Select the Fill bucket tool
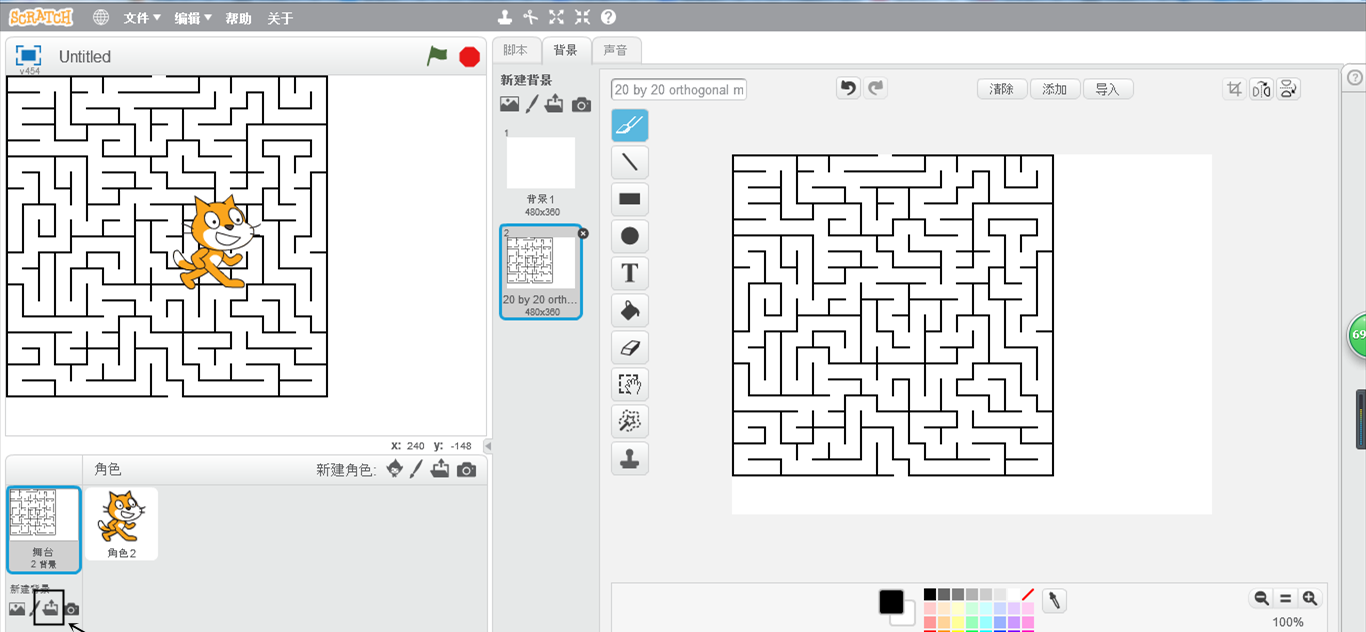 pos(630,310)
